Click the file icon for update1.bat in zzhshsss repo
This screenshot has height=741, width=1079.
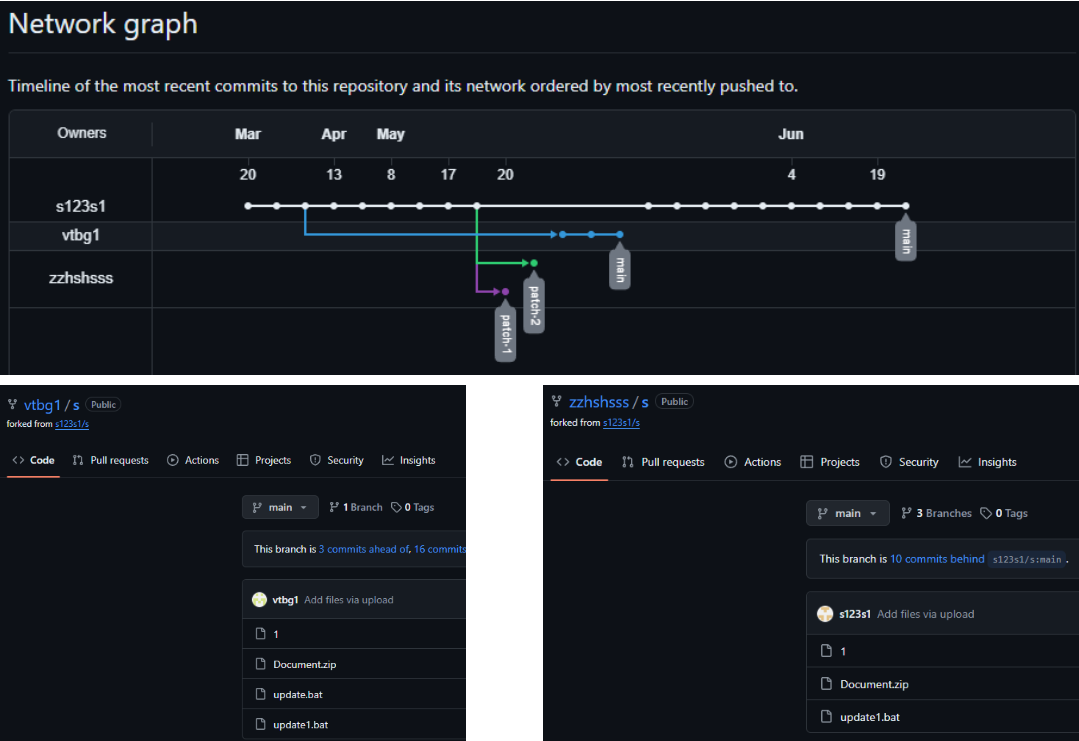click(x=826, y=716)
